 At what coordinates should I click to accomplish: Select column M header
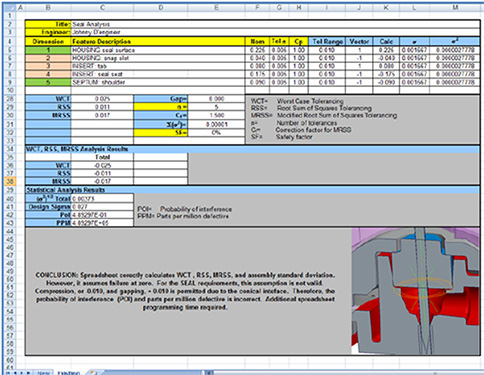pos(455,7)
